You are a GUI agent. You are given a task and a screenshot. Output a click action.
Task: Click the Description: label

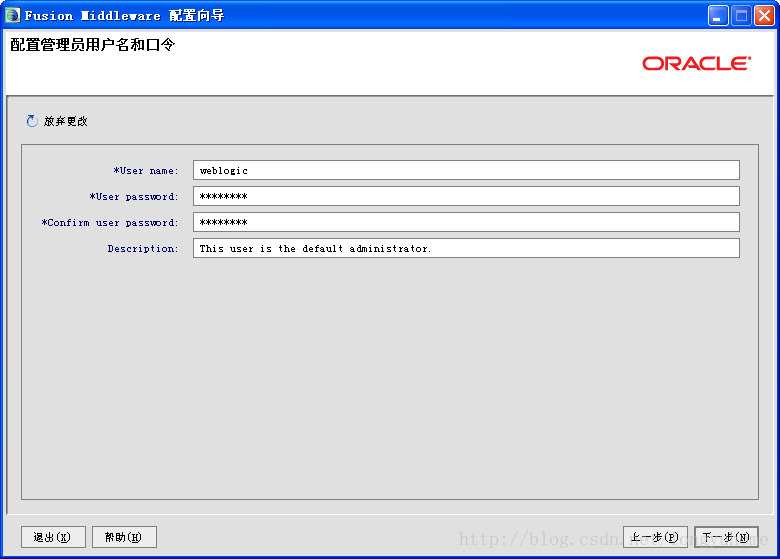pos(143,248)
